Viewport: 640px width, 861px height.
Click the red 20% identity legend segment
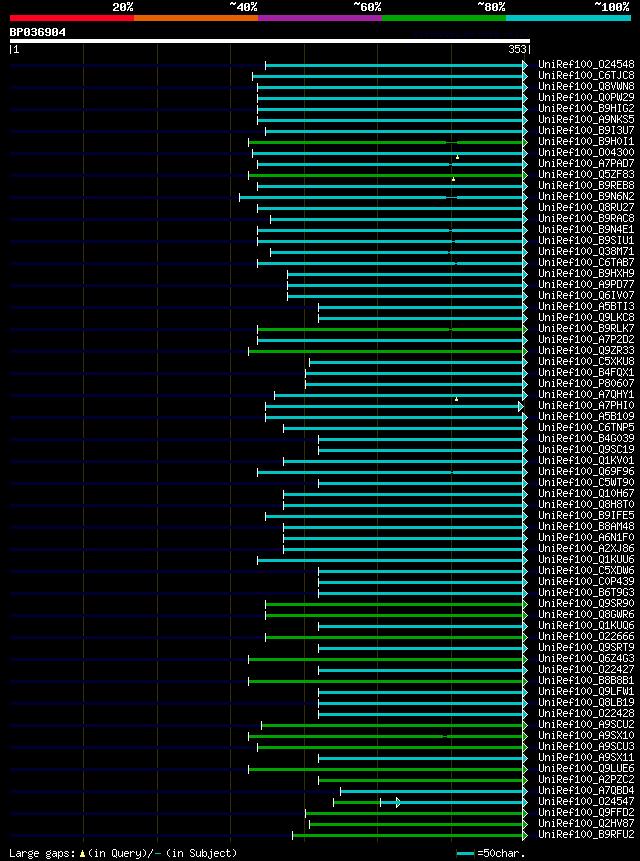[72, 18]
